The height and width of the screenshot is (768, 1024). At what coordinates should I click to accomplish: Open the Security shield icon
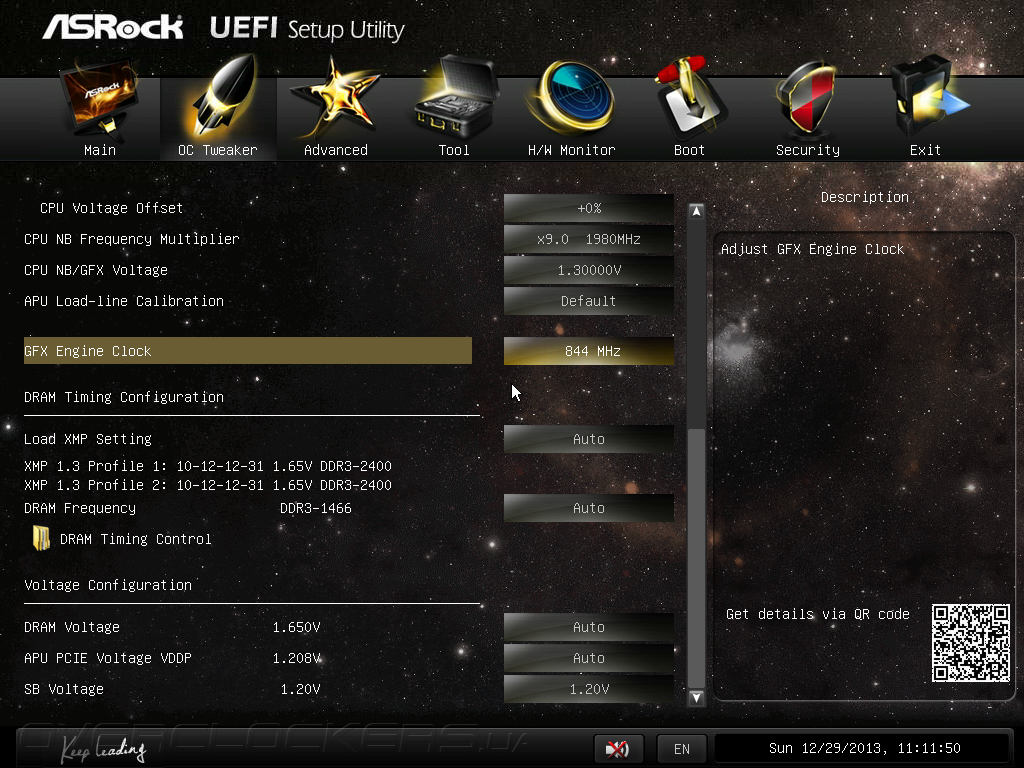[x=807, y=98]
